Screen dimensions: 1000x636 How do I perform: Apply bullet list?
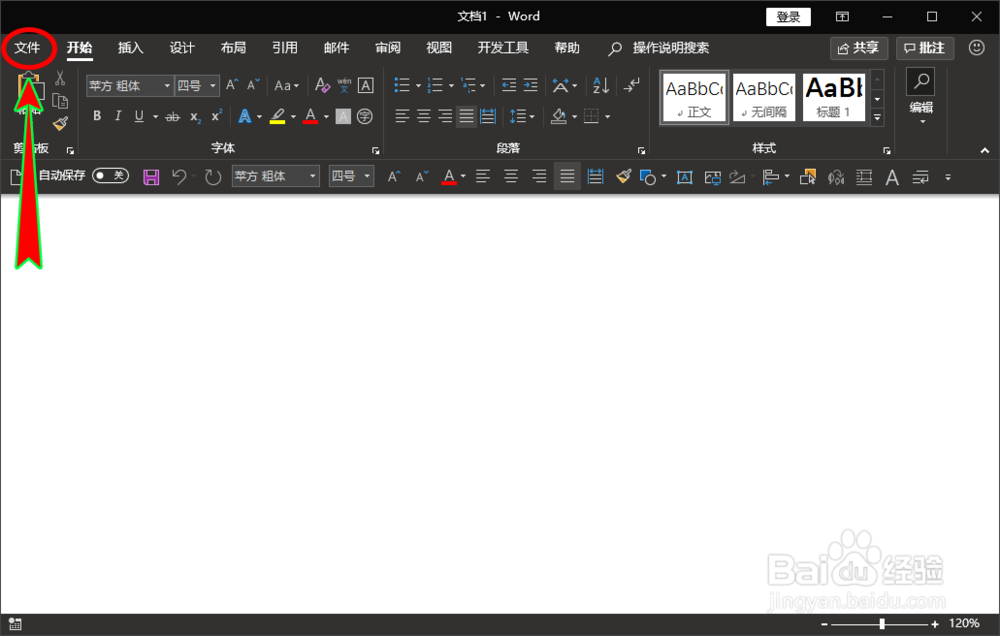(402, 85)
